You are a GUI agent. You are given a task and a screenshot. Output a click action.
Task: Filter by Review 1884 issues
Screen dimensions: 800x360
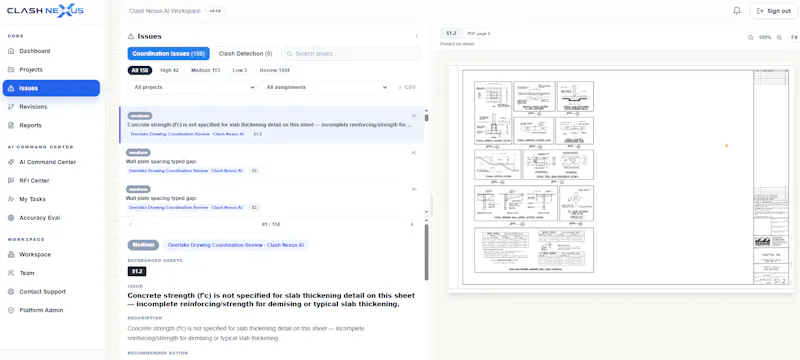click(274, 70)
